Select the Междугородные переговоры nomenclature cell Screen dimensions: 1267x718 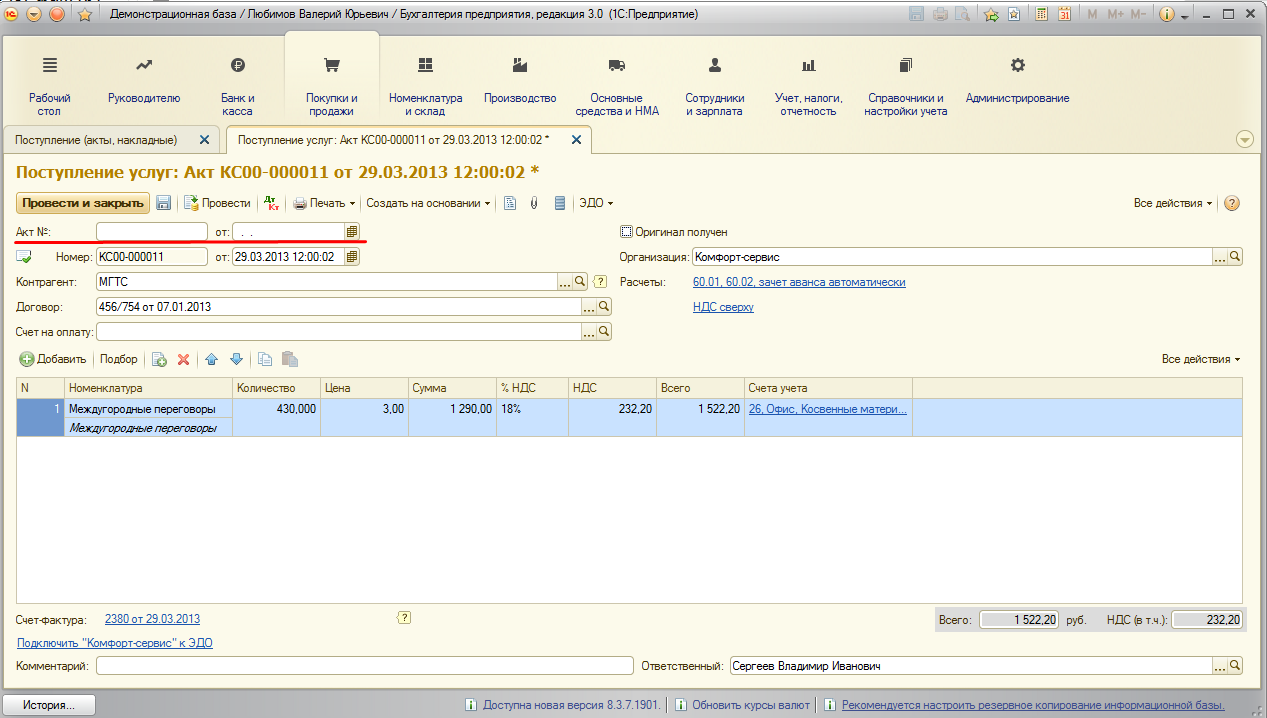[x=148, y=409]
